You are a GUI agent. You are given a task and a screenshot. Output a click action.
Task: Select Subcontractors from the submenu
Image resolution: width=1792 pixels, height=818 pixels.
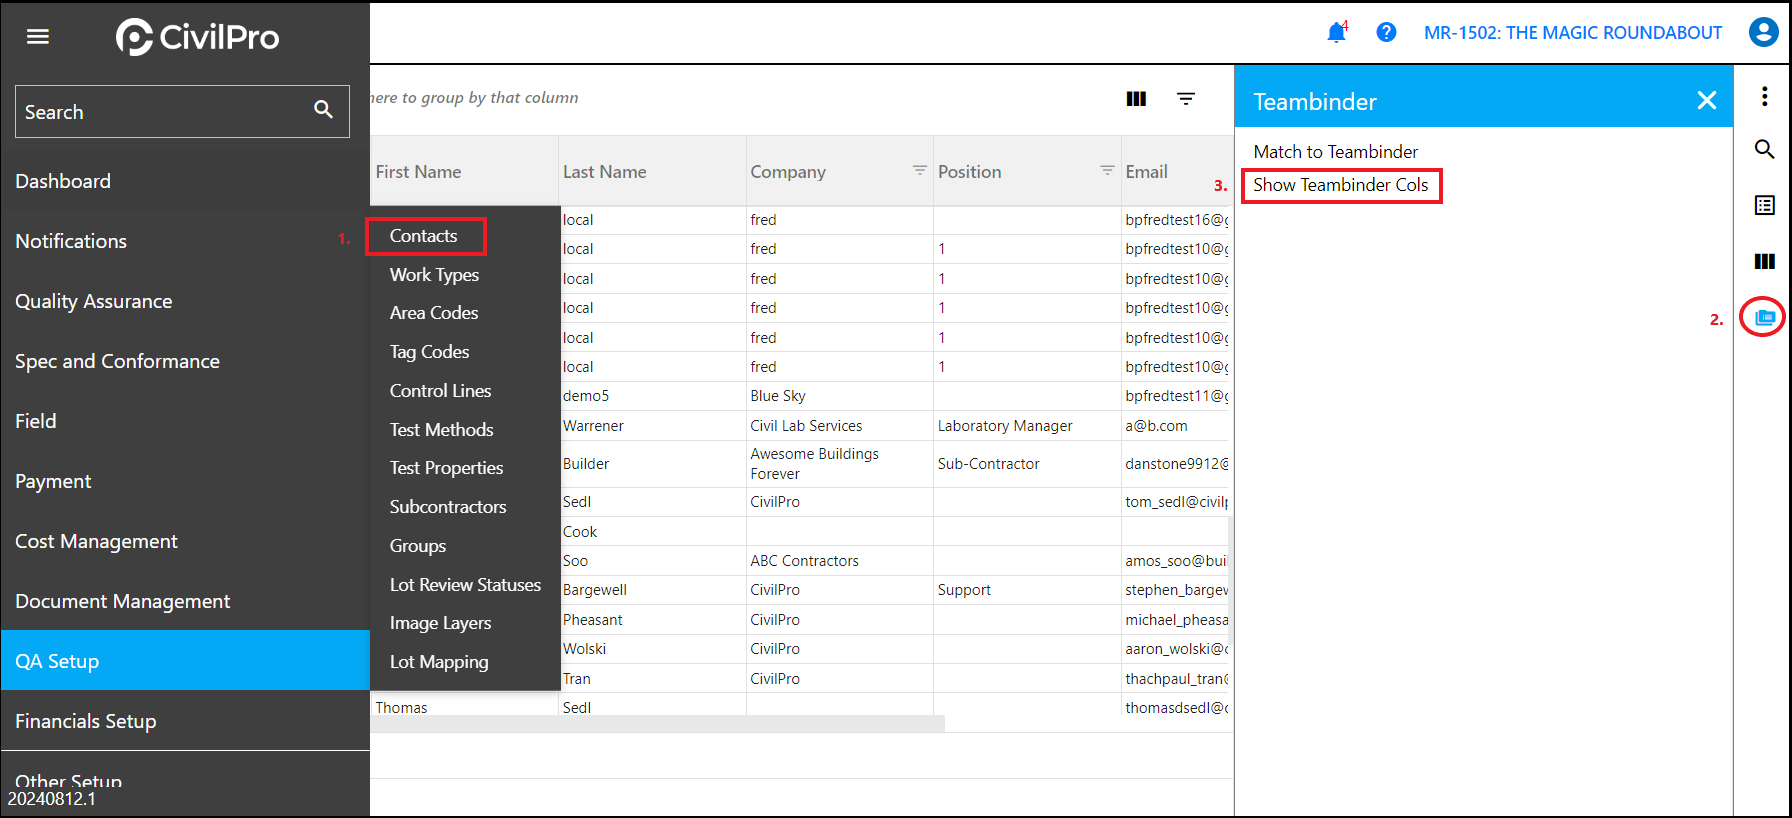[x=448, y=507]
